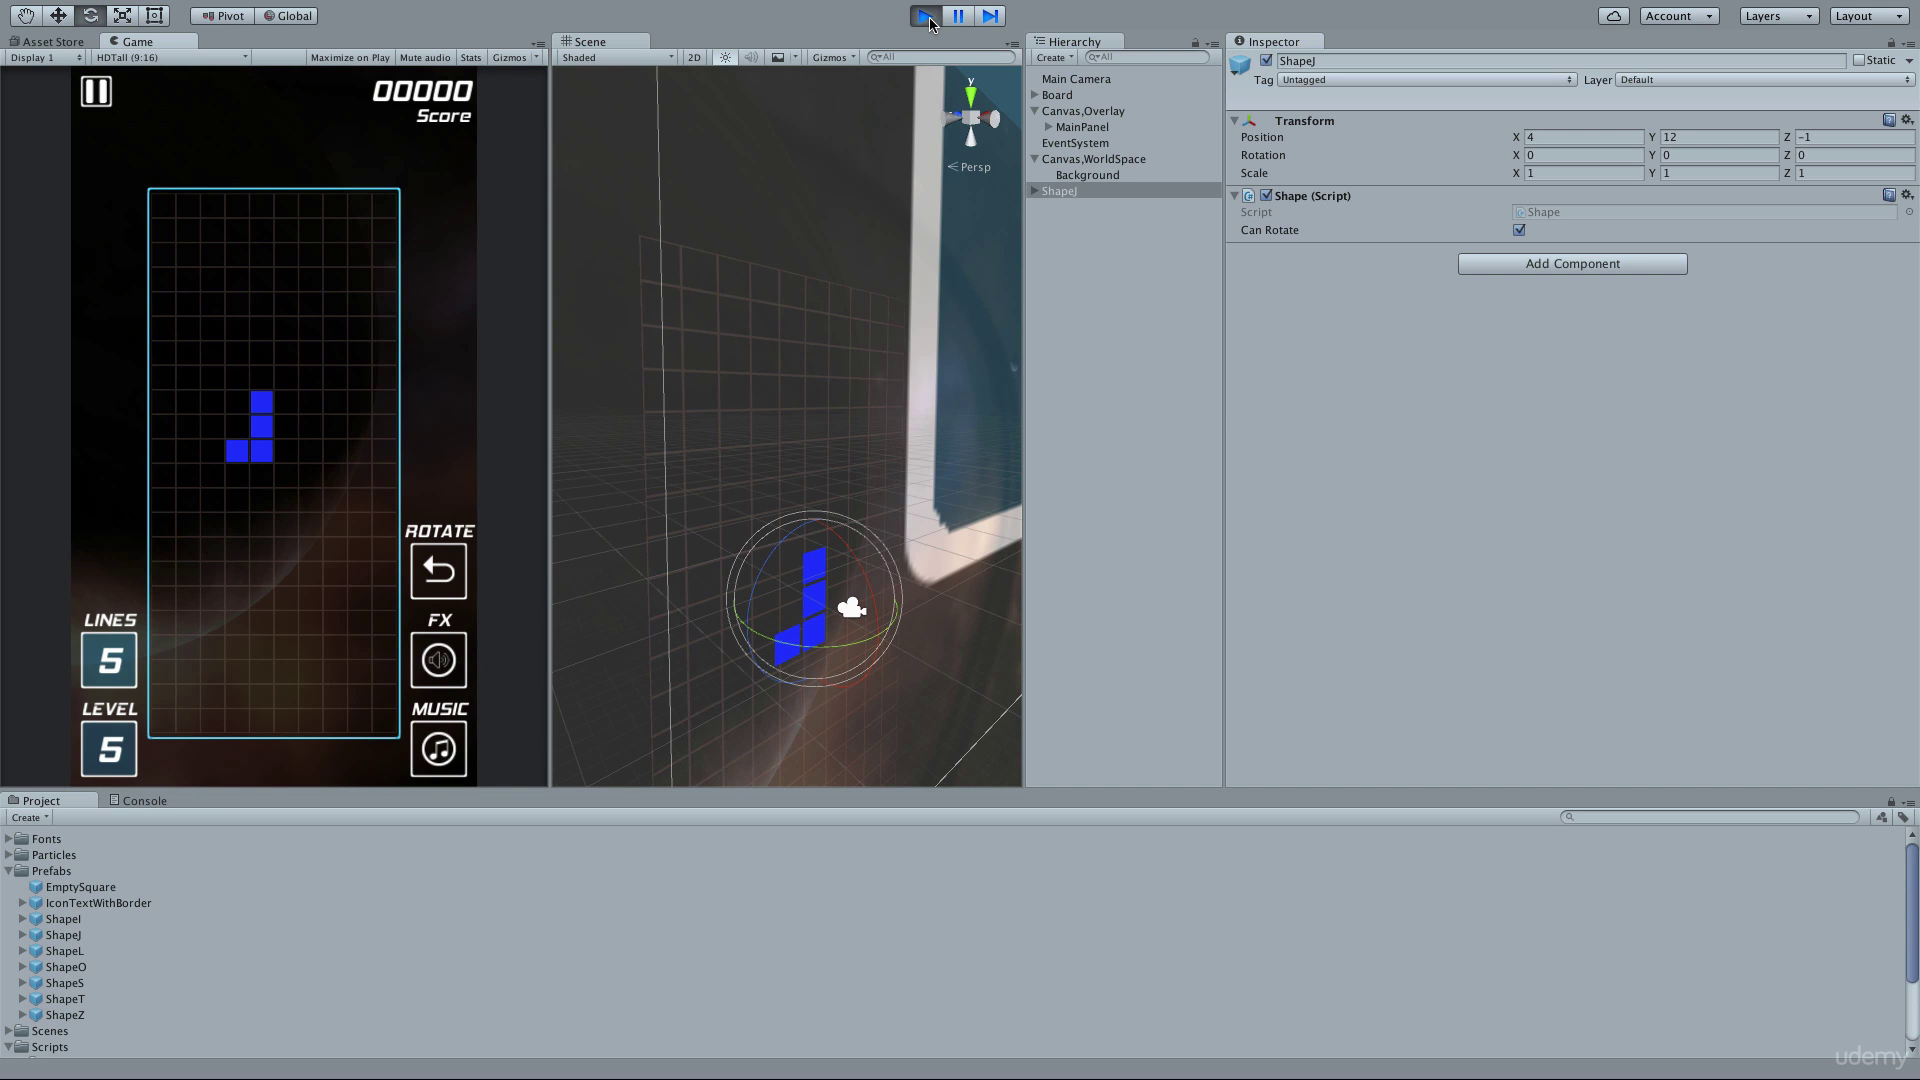Click the script object picker circle
This screenshot has width=1920, height=1080.
pyautogui.click(x=1909, y=212)
